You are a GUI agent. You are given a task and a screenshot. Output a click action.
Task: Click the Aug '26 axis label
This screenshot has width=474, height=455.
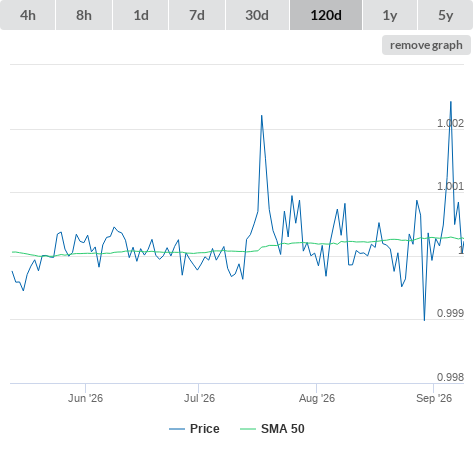point(317,398)
